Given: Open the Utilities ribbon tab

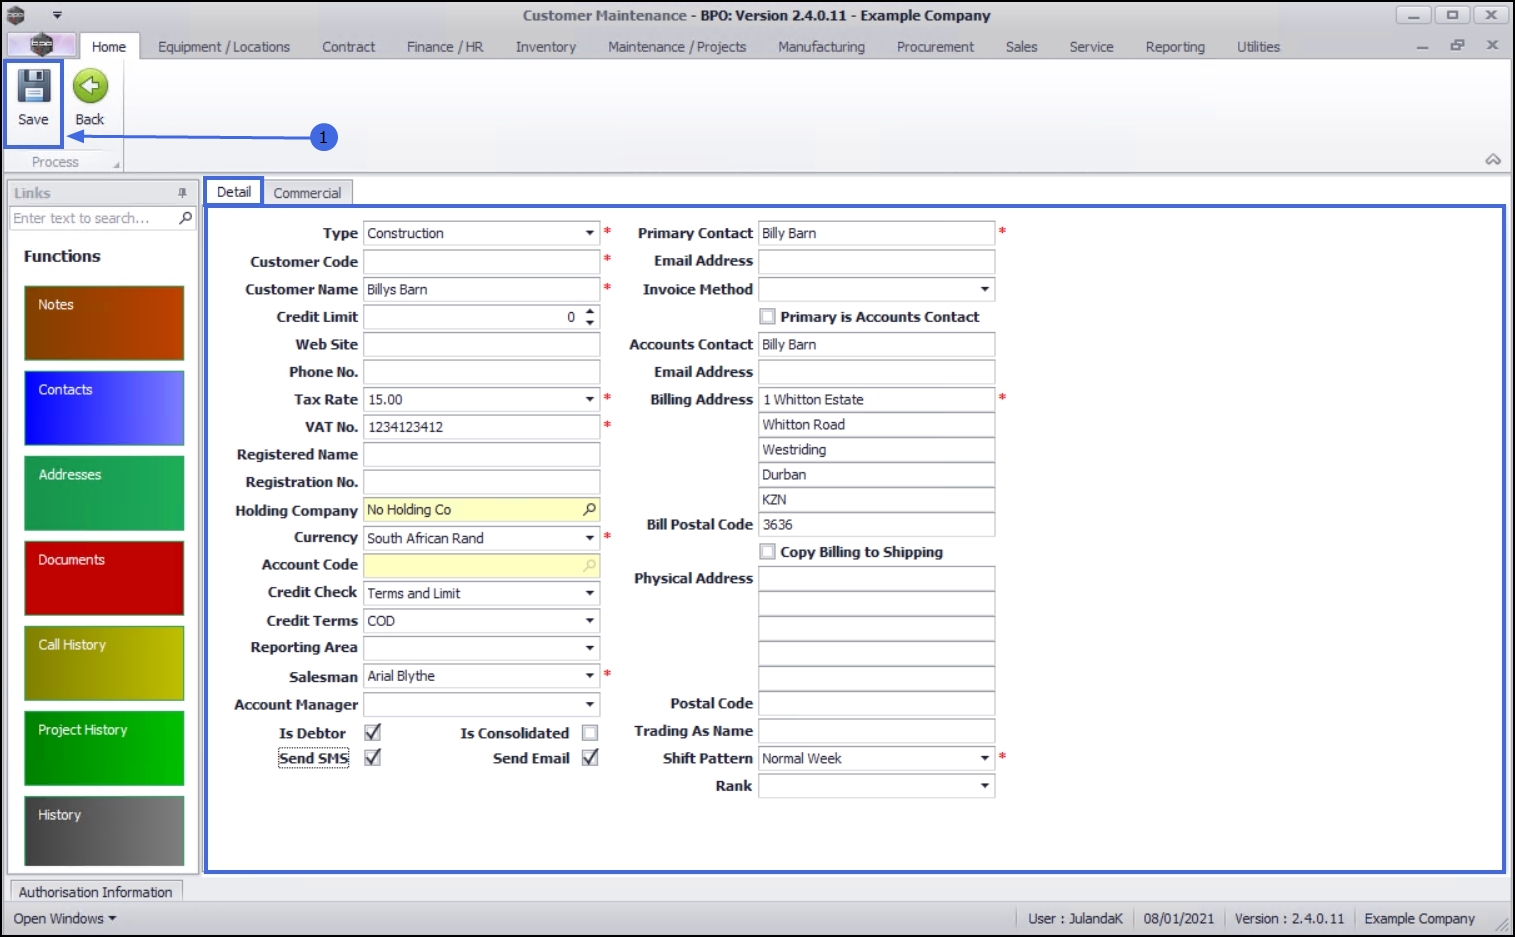Looking at the screenshot, I should pos(1258,47).
